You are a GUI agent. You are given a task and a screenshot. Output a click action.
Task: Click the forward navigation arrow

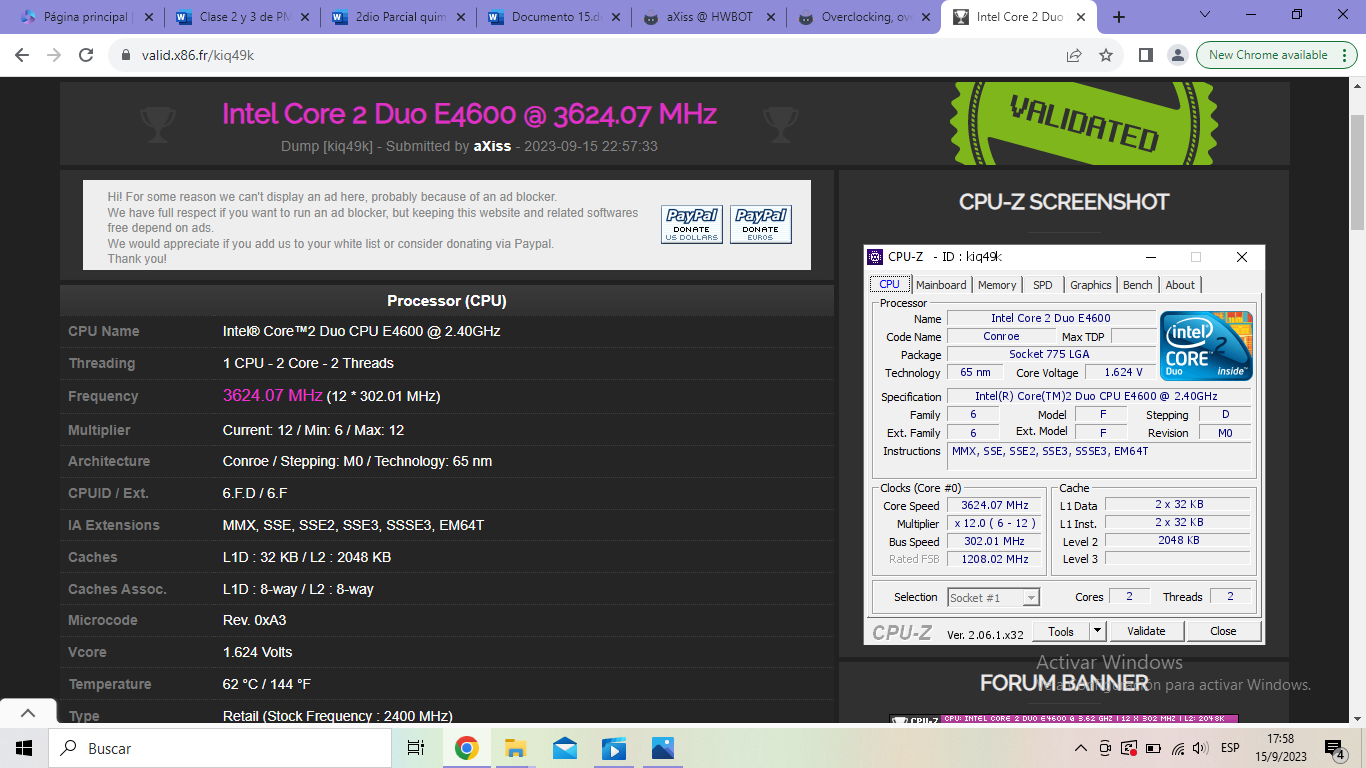(54, 55)
